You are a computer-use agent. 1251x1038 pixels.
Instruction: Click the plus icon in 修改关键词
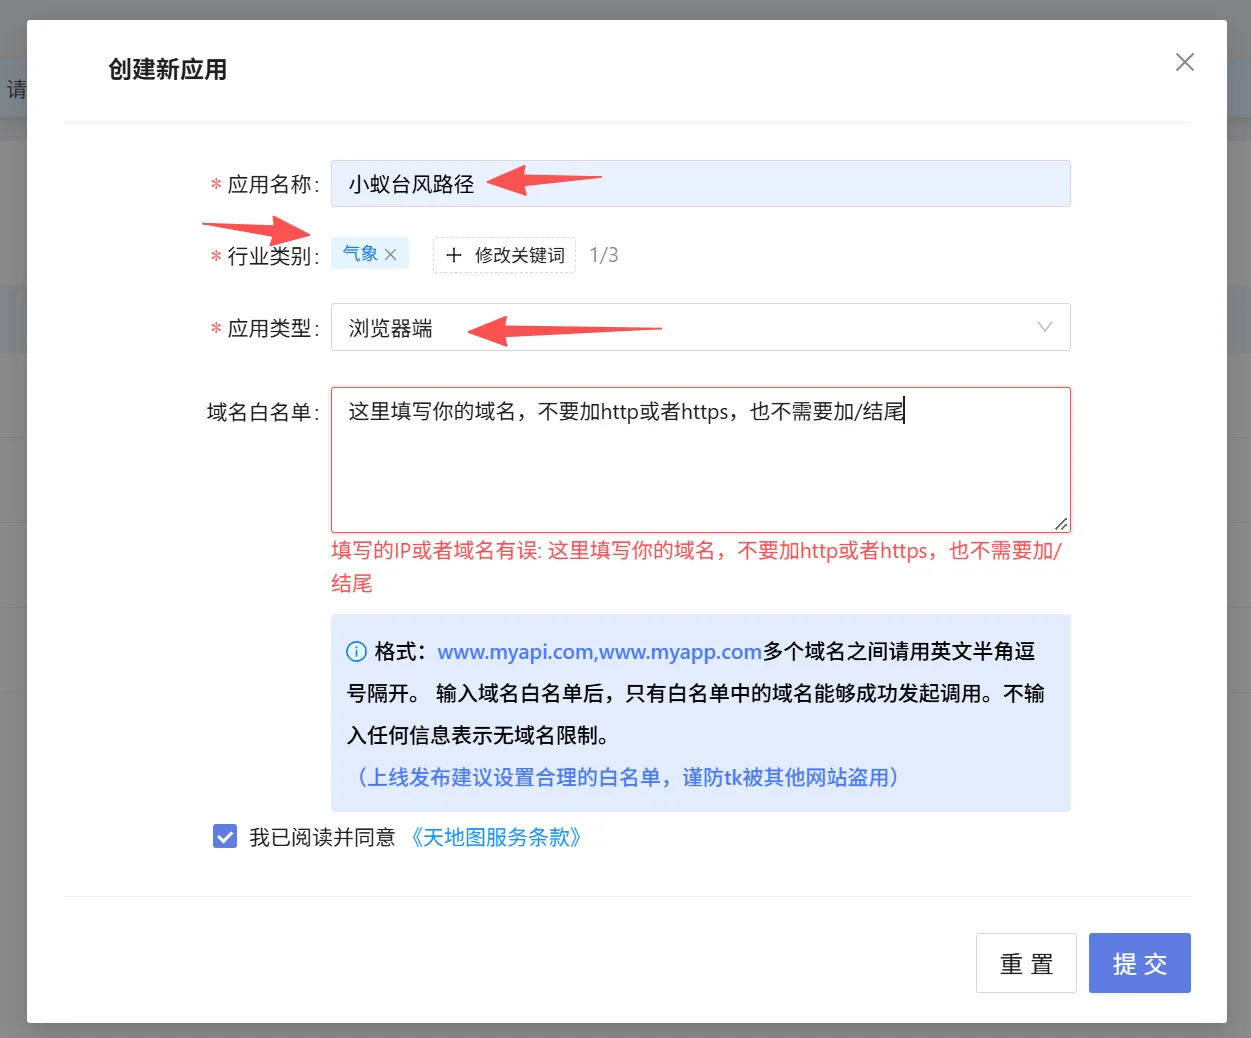coord(454,255)
